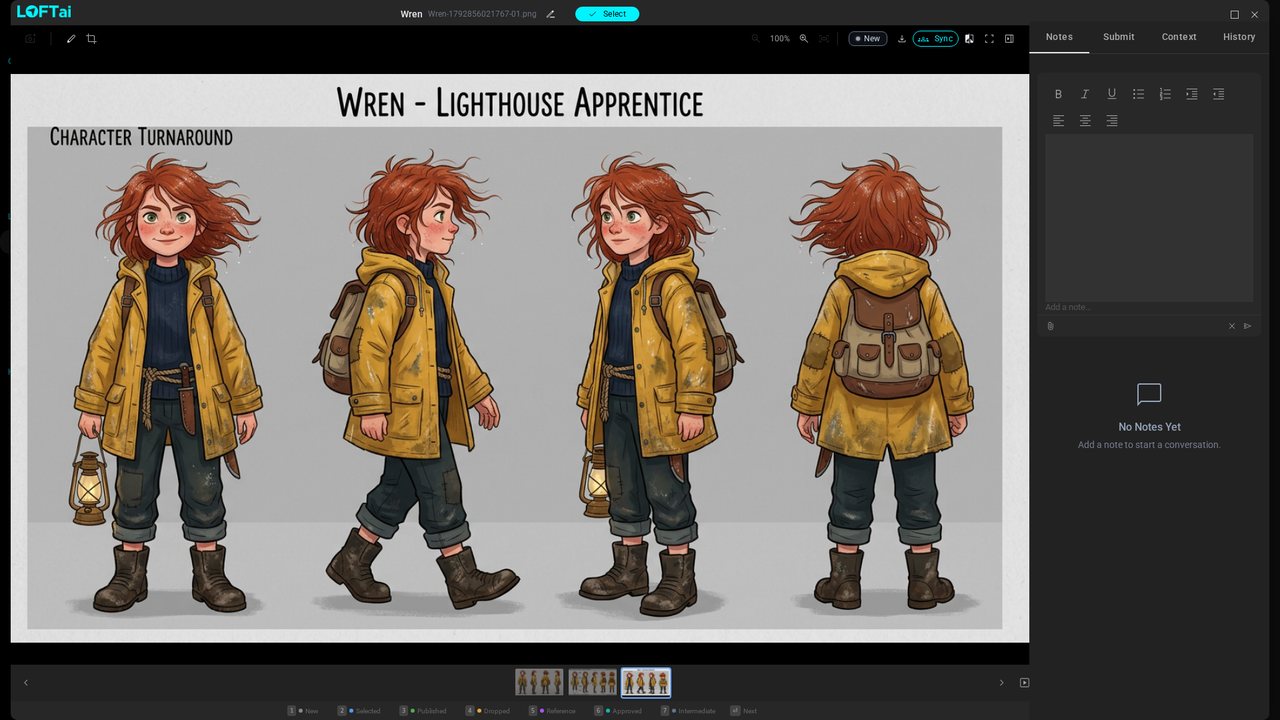Center the note text
Screen dimensions: 1280x720
(1085, 121)
